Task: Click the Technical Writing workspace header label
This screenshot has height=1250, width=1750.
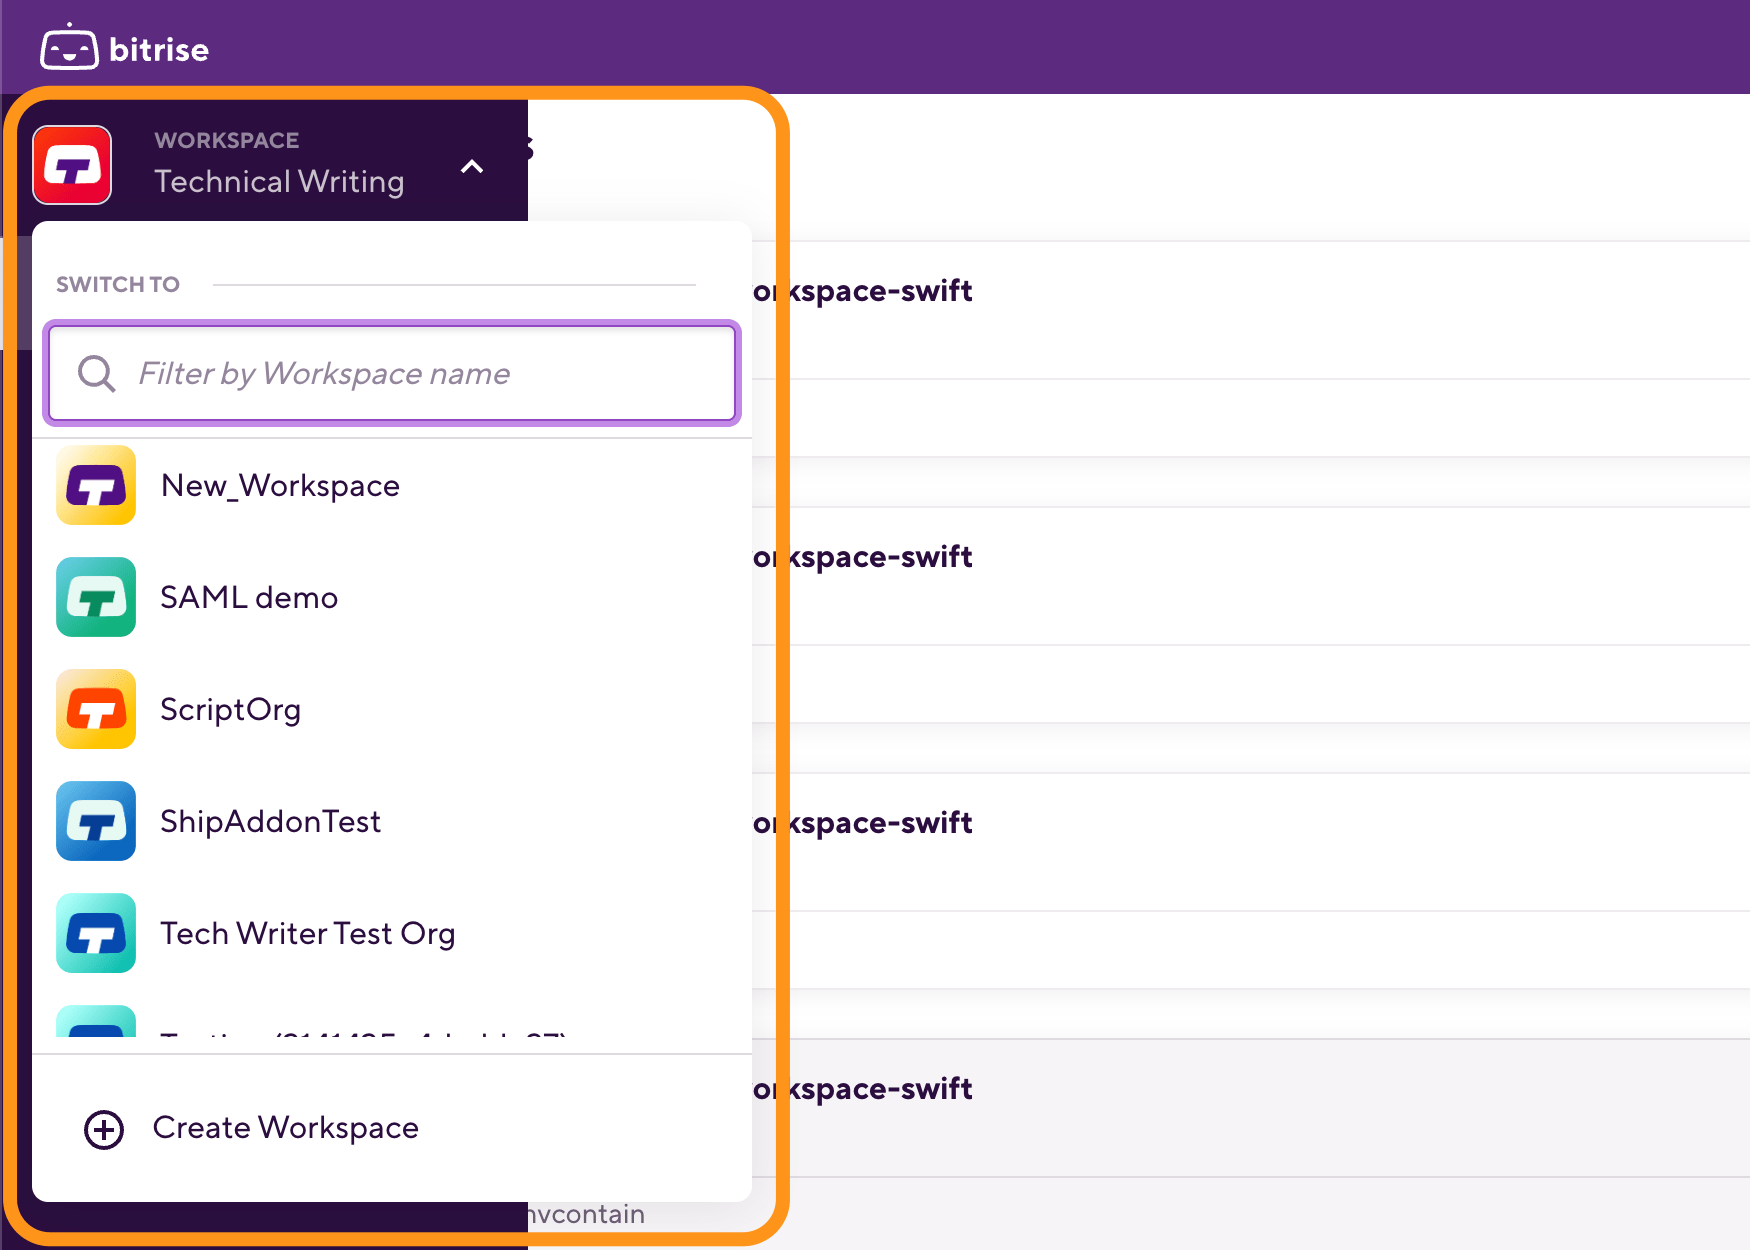Action: [280, 182]
